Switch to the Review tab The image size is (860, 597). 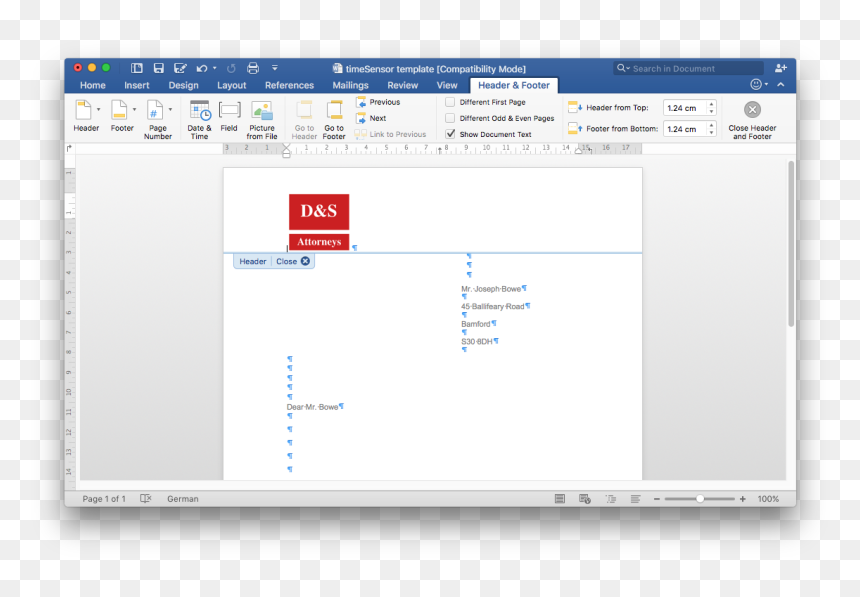tap(403, 85)
